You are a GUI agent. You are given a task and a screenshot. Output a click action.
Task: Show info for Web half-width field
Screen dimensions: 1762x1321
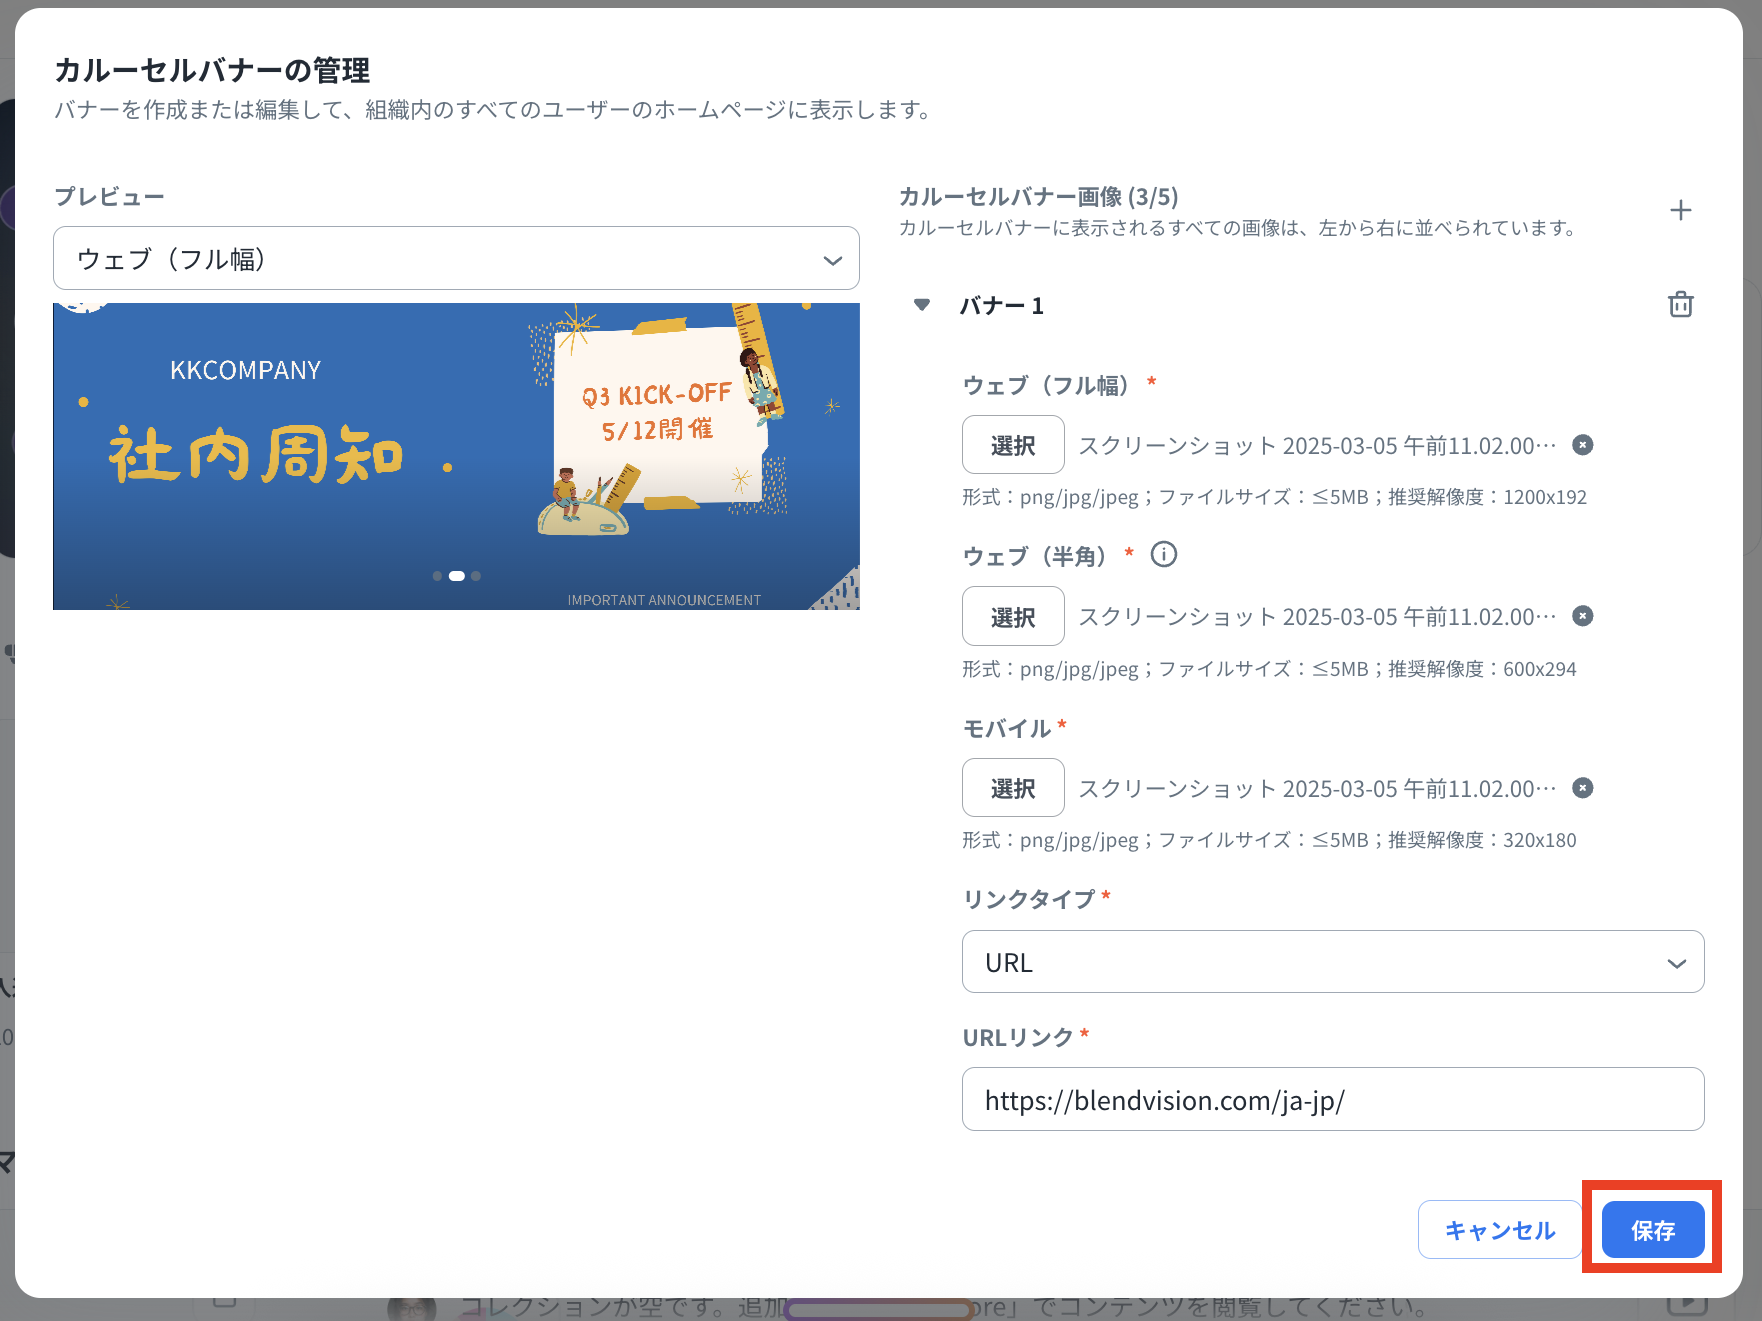pyautogui.click(x=1163, y=555)
